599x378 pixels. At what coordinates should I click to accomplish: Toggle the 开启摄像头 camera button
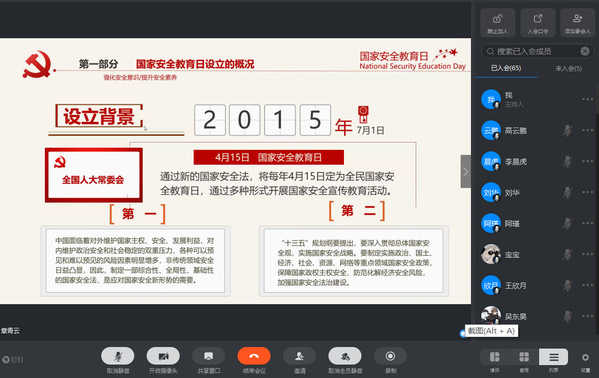click(163, 356)
